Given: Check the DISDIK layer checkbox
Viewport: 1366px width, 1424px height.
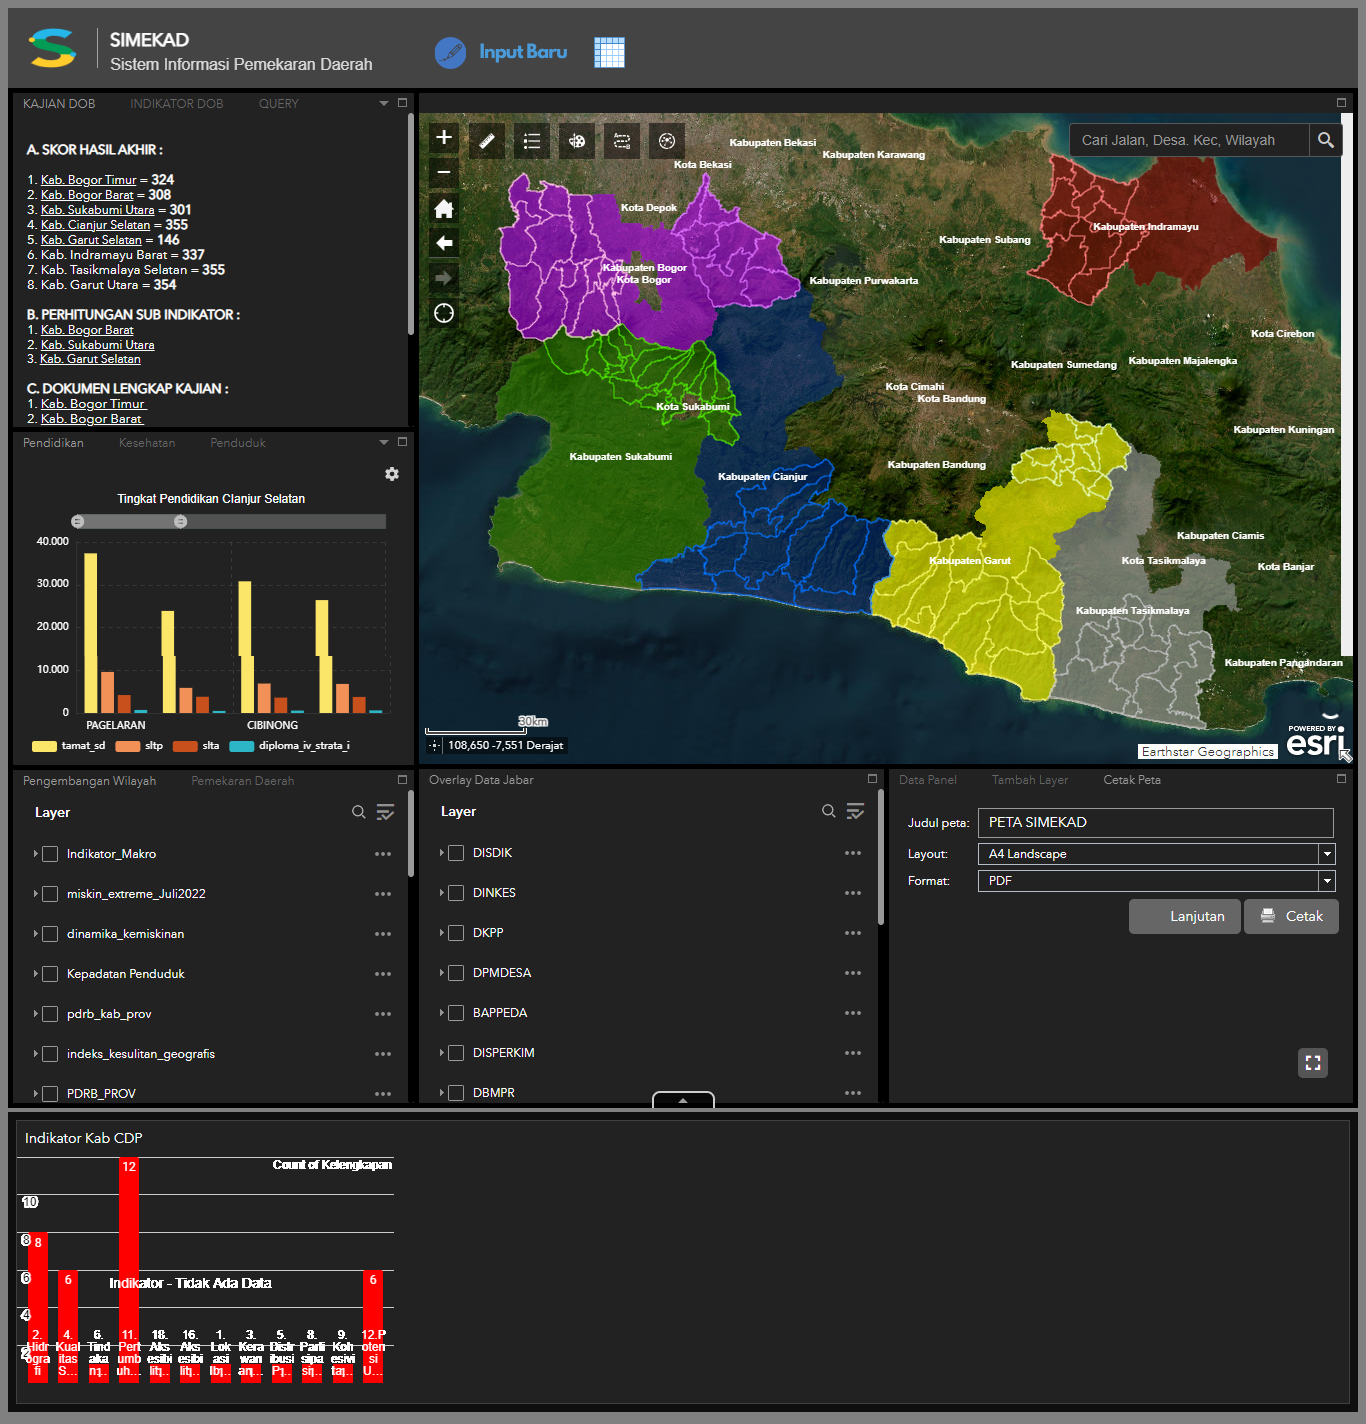Looking at the screenshot, I should pos(456,853).
